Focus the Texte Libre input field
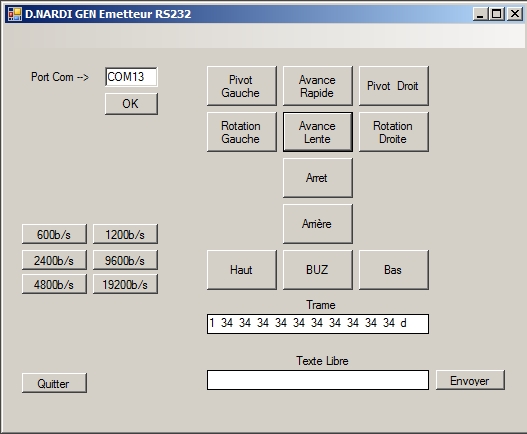Image resolution: width=527 pixels, height=434 pixels. (318, 380)
